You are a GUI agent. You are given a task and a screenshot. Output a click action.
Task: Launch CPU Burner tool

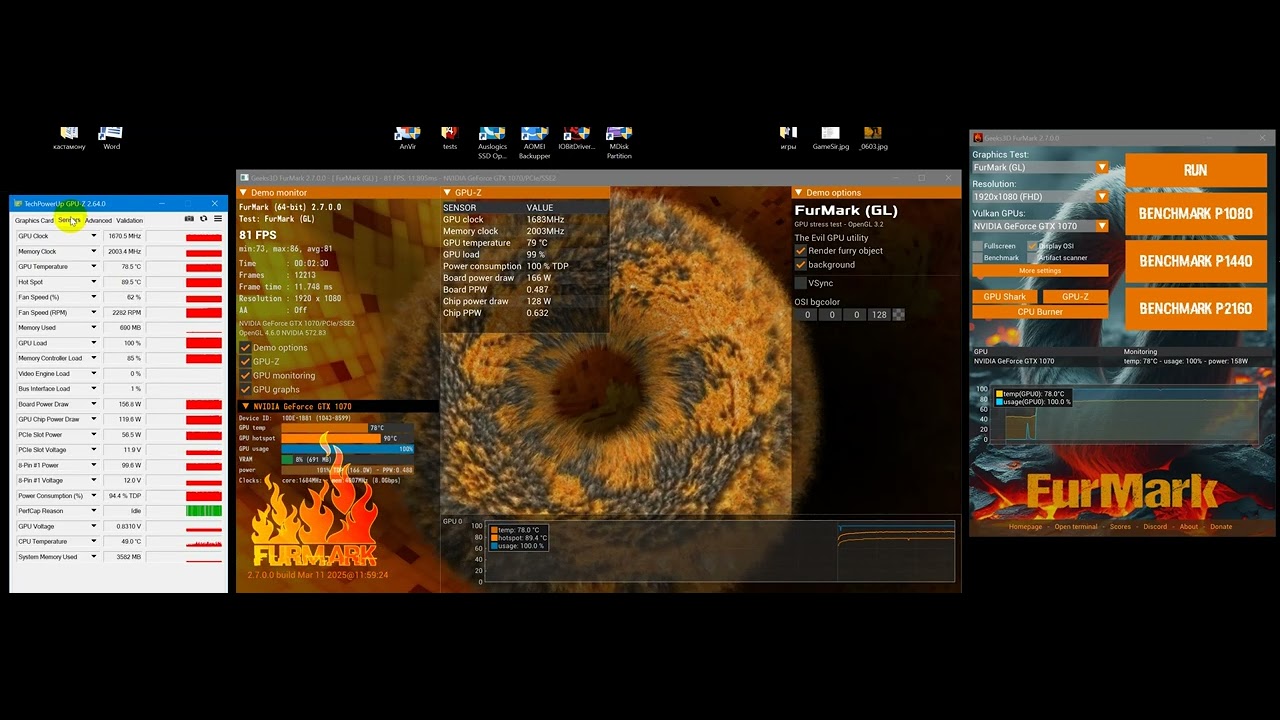pyautogui.click(x=1040, y=312)
